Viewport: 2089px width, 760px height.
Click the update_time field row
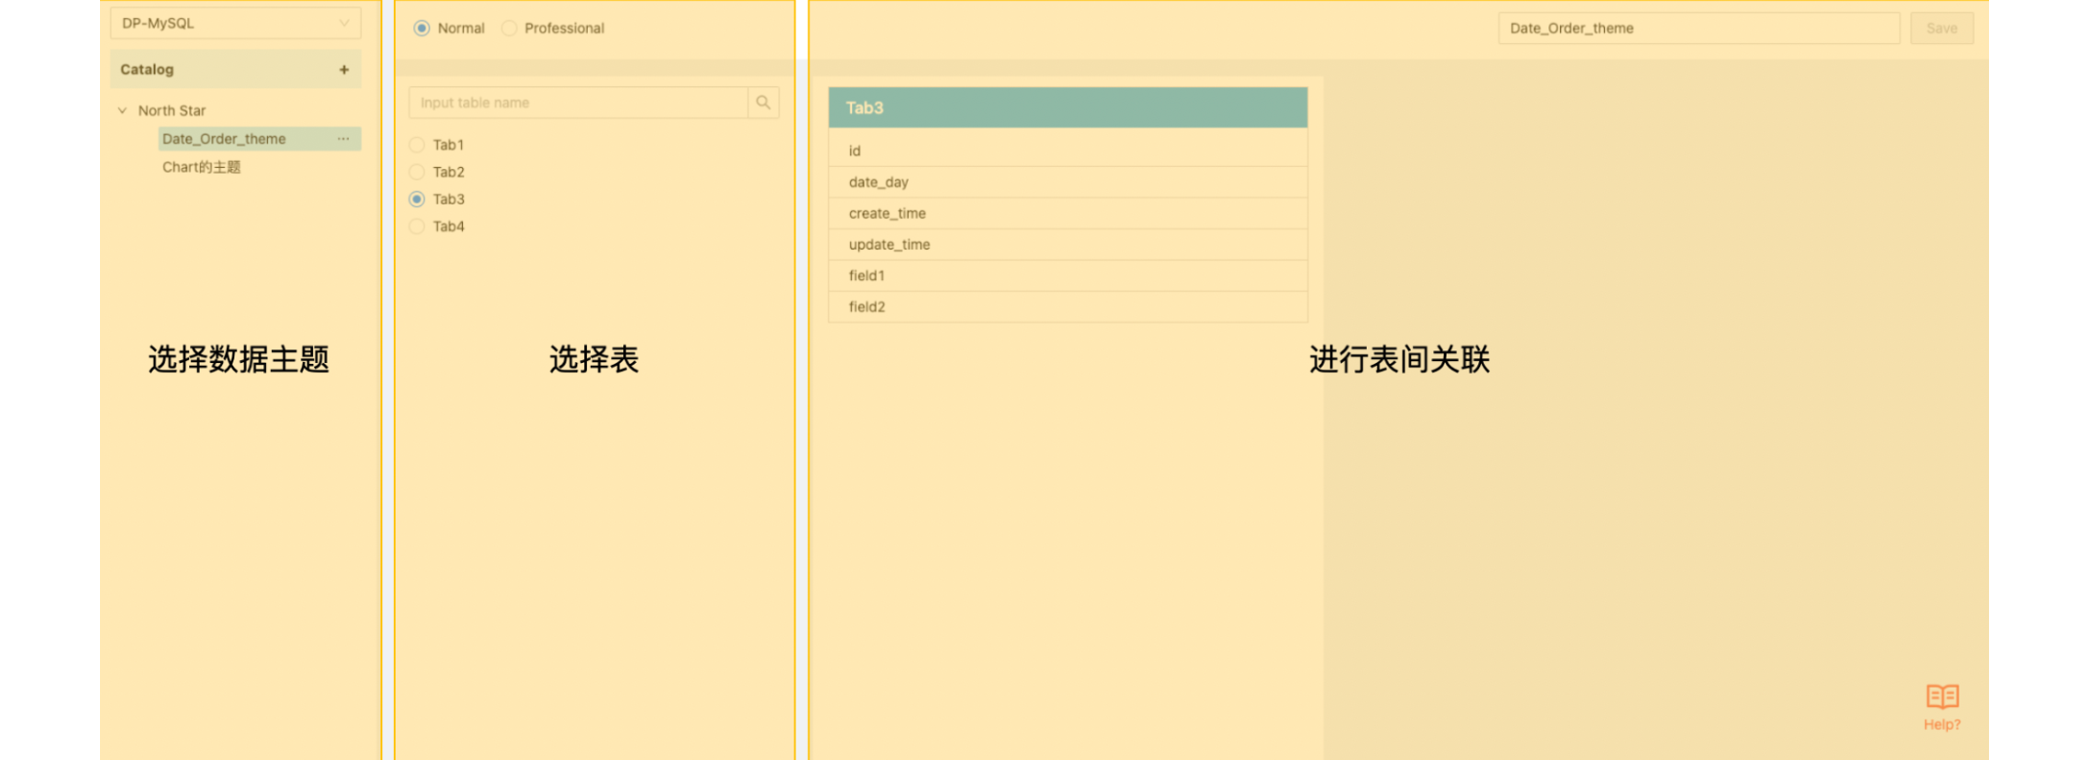coord(1068,244)
